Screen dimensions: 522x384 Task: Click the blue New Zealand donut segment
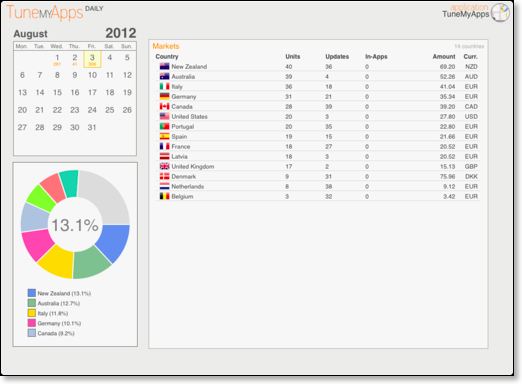pos(114,242)
